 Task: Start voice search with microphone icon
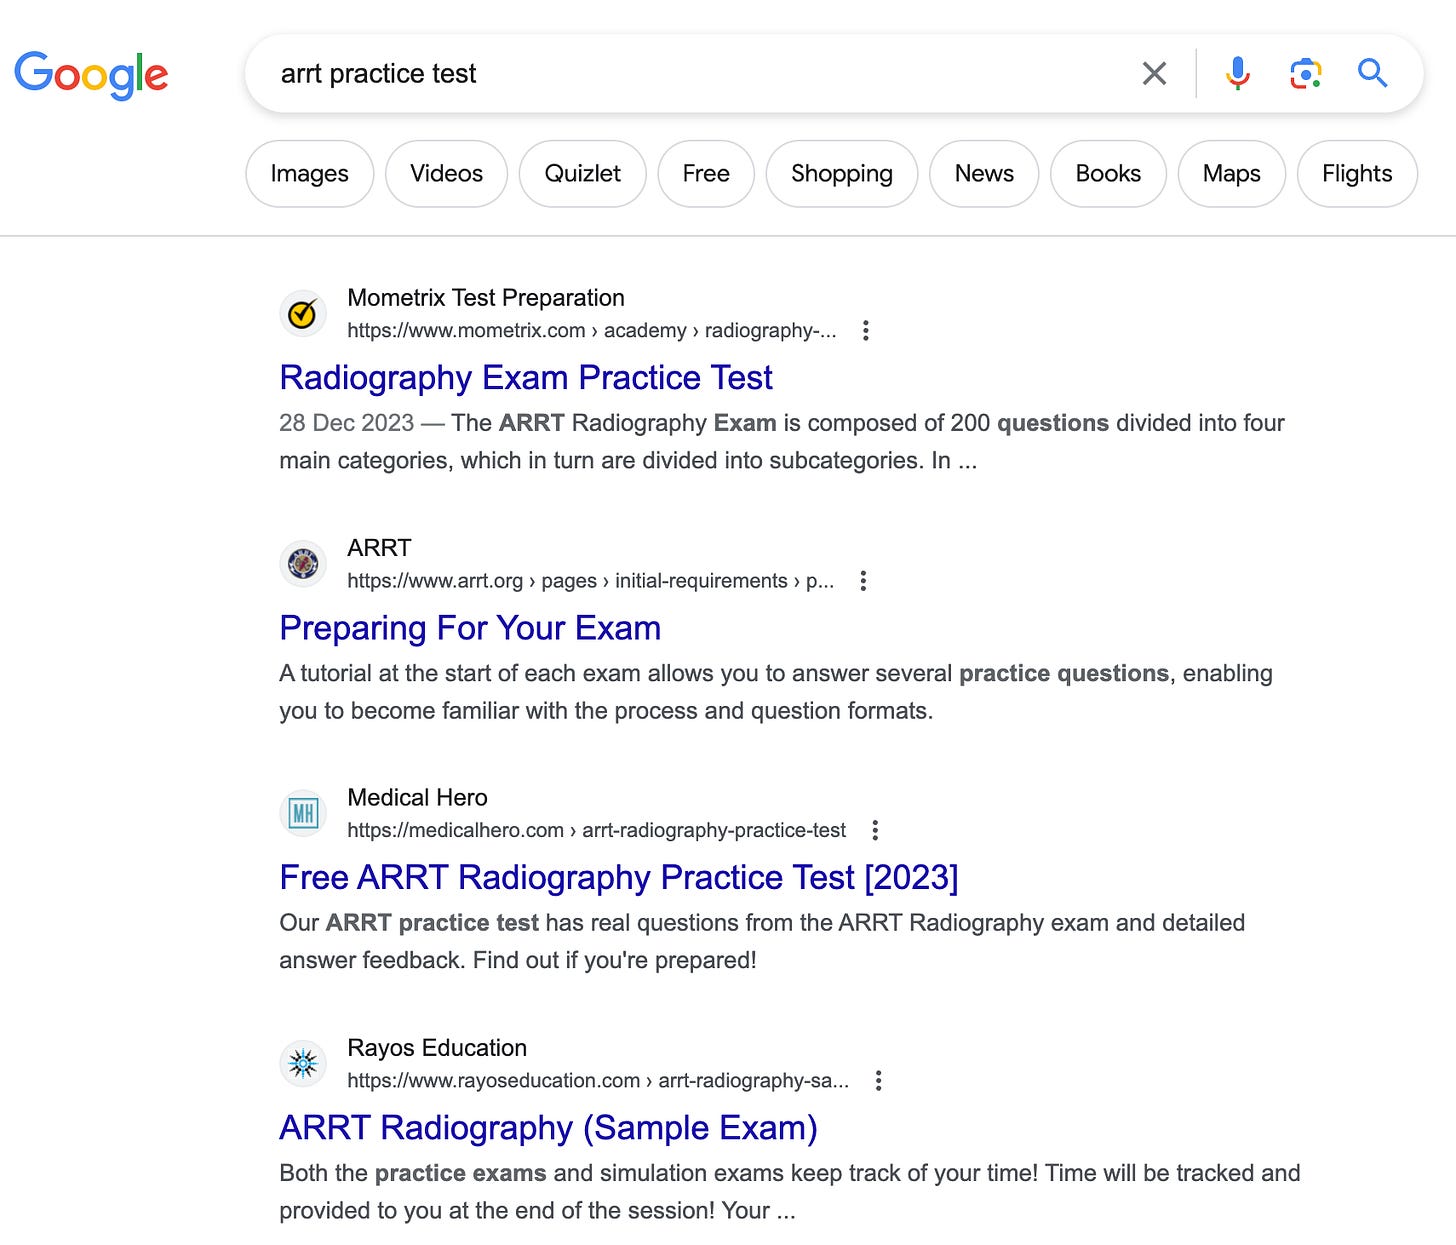point(1238,73)
